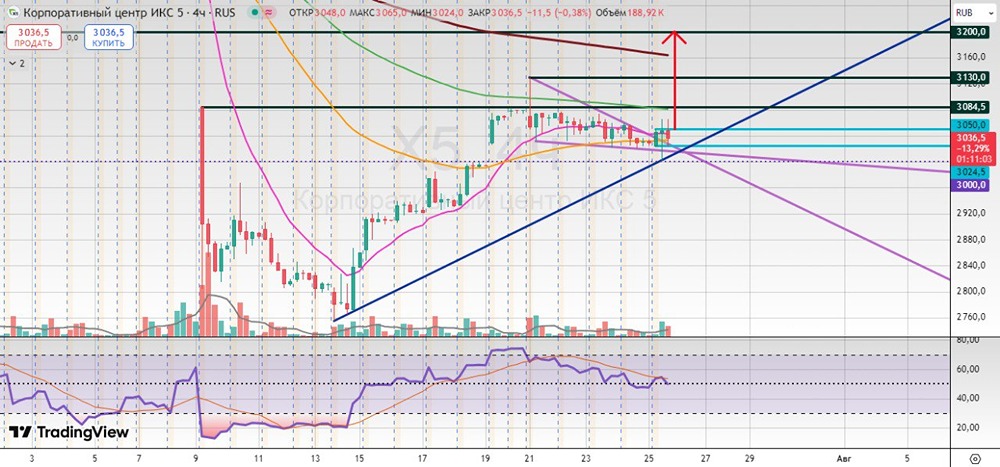
Task: Click the X5 symbol logo icon
Action: point(13,12)
